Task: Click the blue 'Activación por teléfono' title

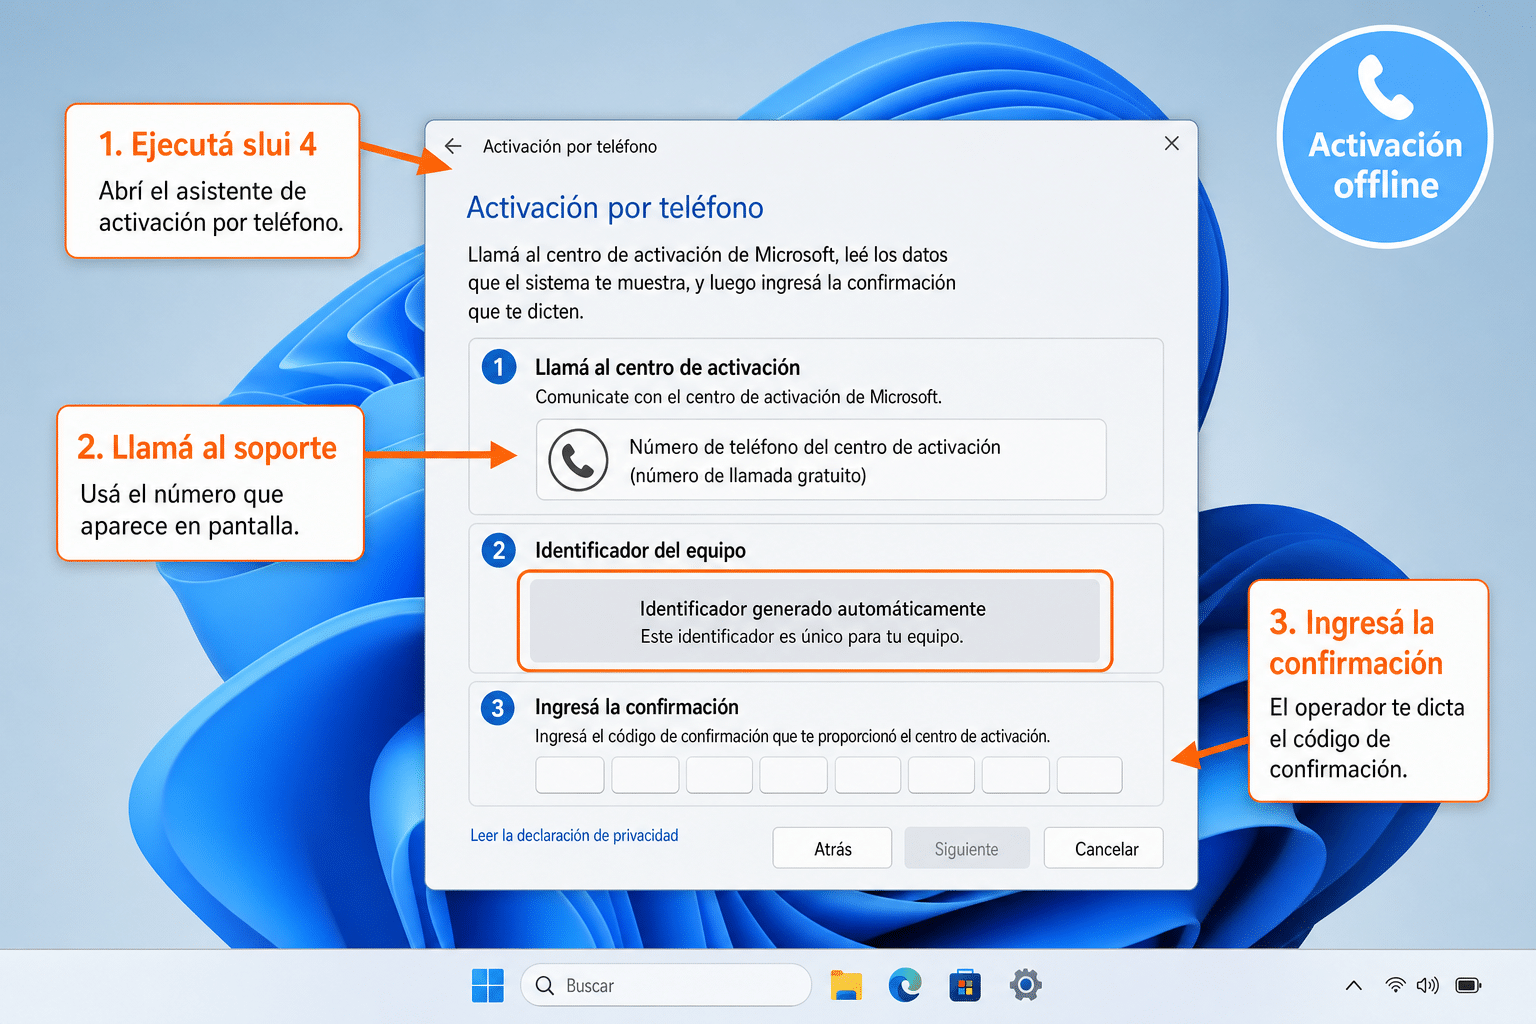Action: (x=615, y=207)
